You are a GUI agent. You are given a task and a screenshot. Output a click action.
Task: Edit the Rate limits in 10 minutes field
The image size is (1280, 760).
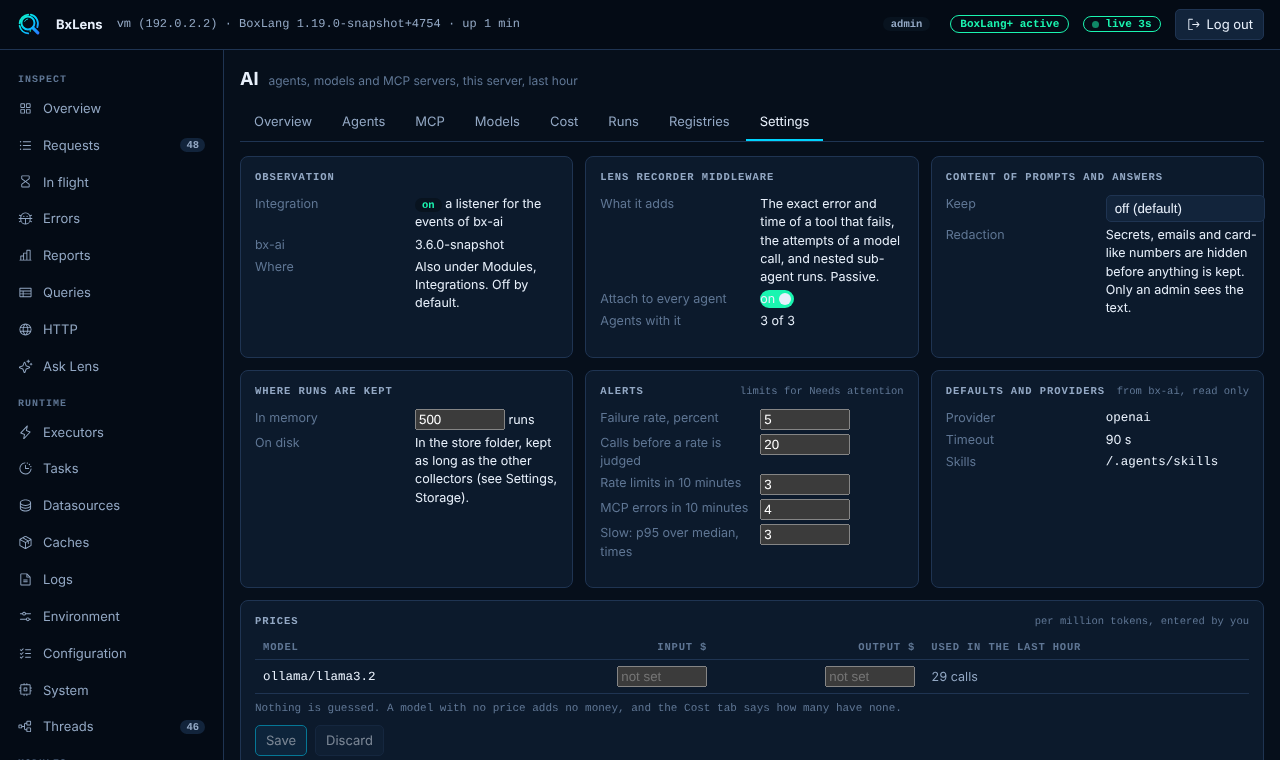[805, 484]
